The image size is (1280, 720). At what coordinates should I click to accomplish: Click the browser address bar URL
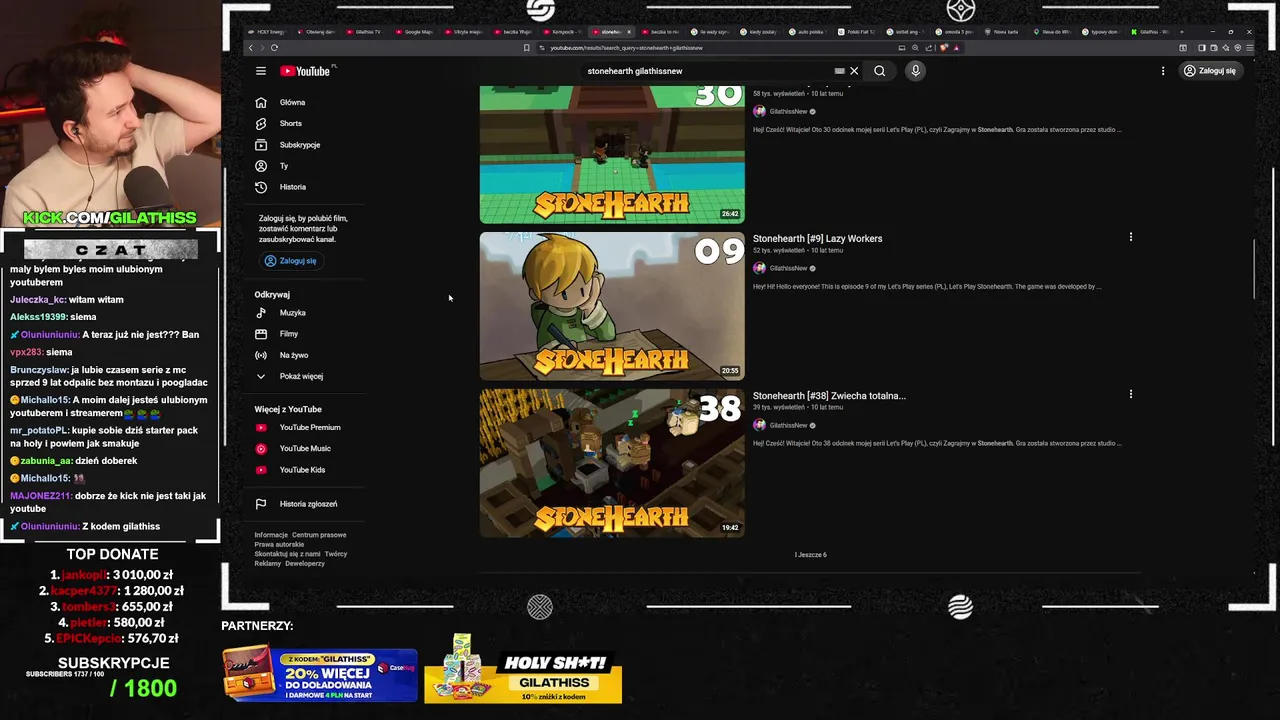pos(626,48)
